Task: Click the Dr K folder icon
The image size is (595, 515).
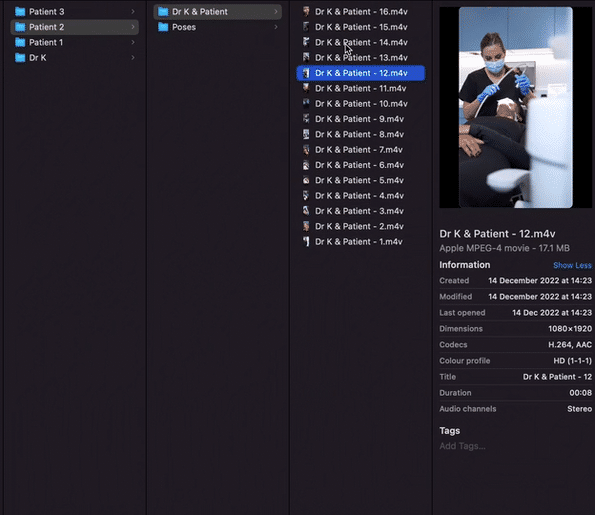Action: point(20,58)
